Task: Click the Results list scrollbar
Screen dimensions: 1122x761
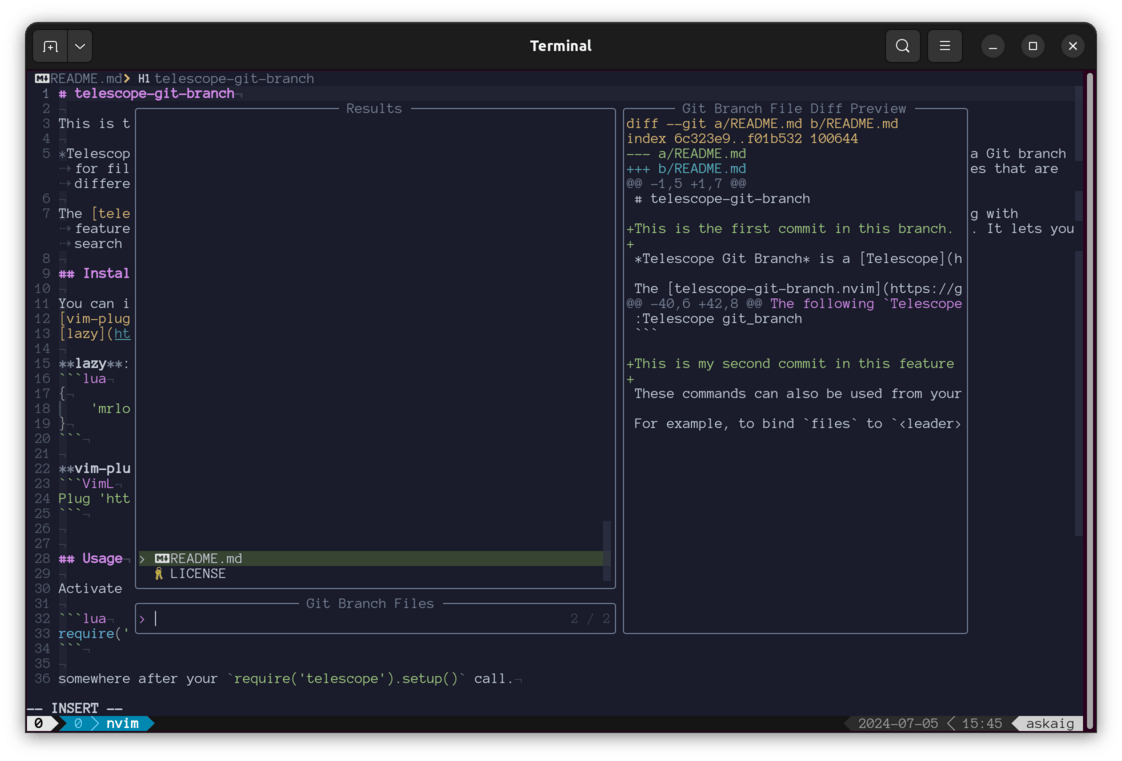Action: pyautogui.click(x=606, y=550)
